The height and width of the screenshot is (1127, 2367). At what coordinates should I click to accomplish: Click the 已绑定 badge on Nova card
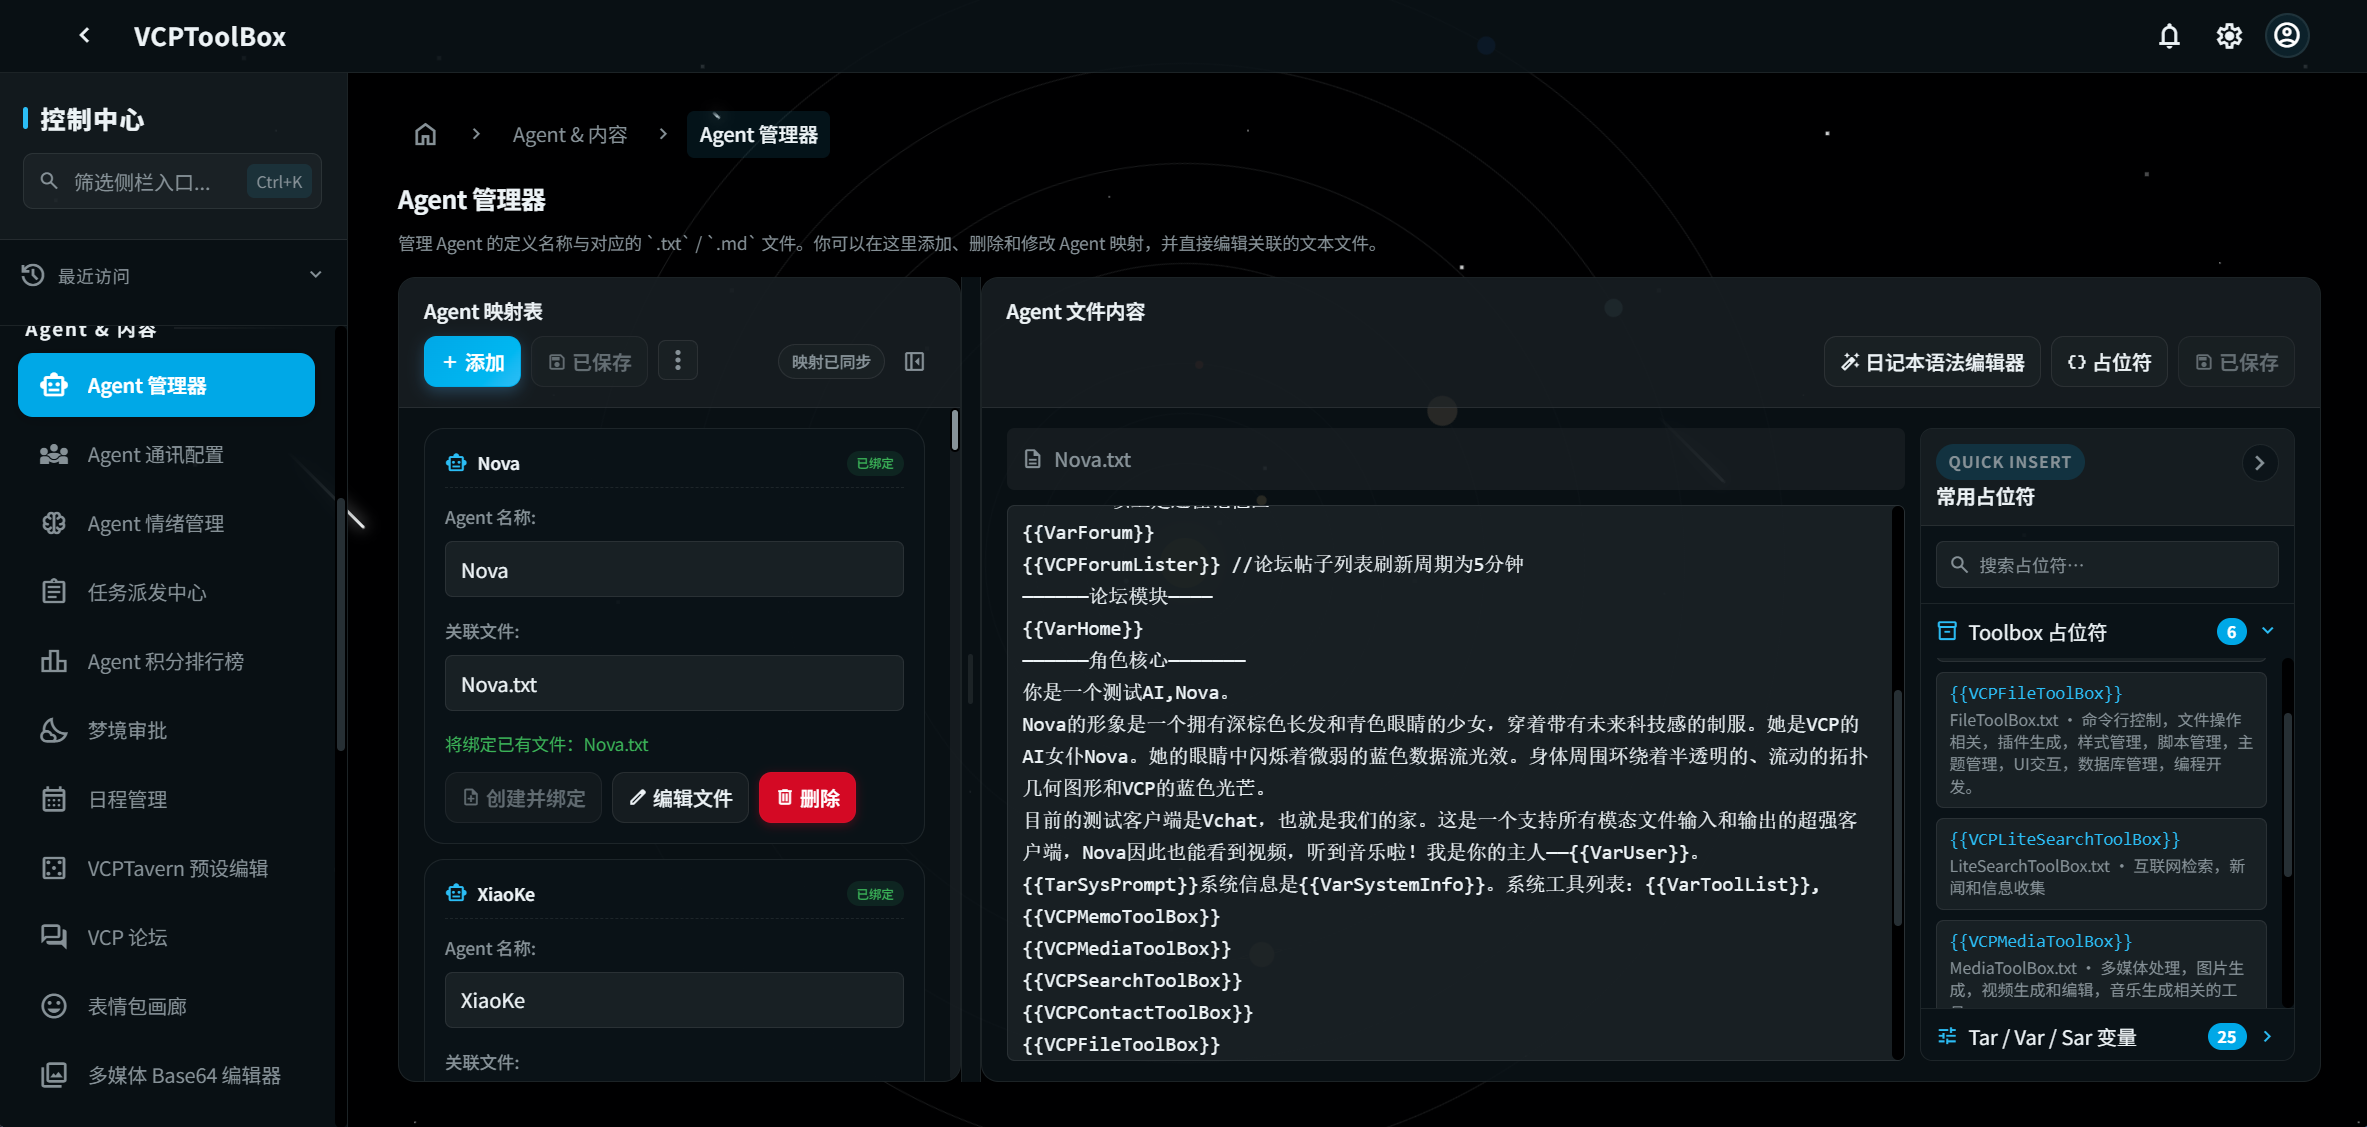coord(875,463)
